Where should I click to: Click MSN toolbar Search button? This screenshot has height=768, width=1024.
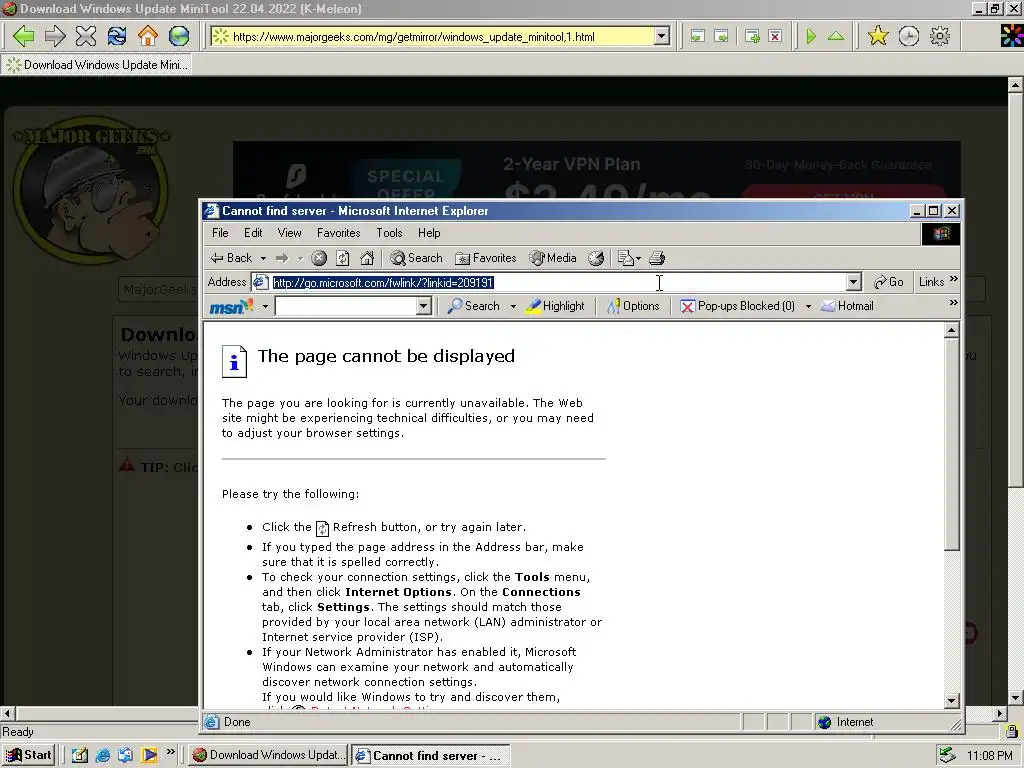pyautogui.click(x=473, y=306)
